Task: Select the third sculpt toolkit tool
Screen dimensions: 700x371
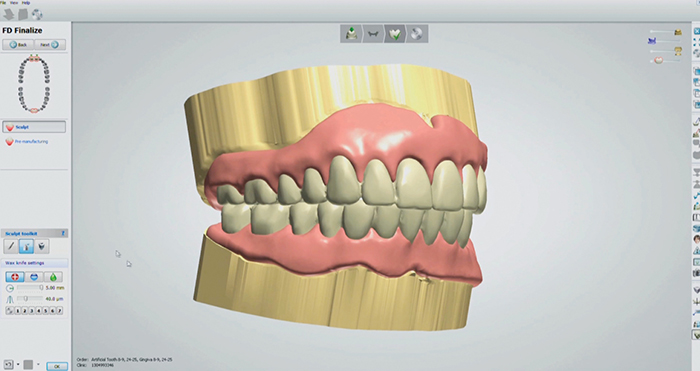Action: [x=42, y=246]
